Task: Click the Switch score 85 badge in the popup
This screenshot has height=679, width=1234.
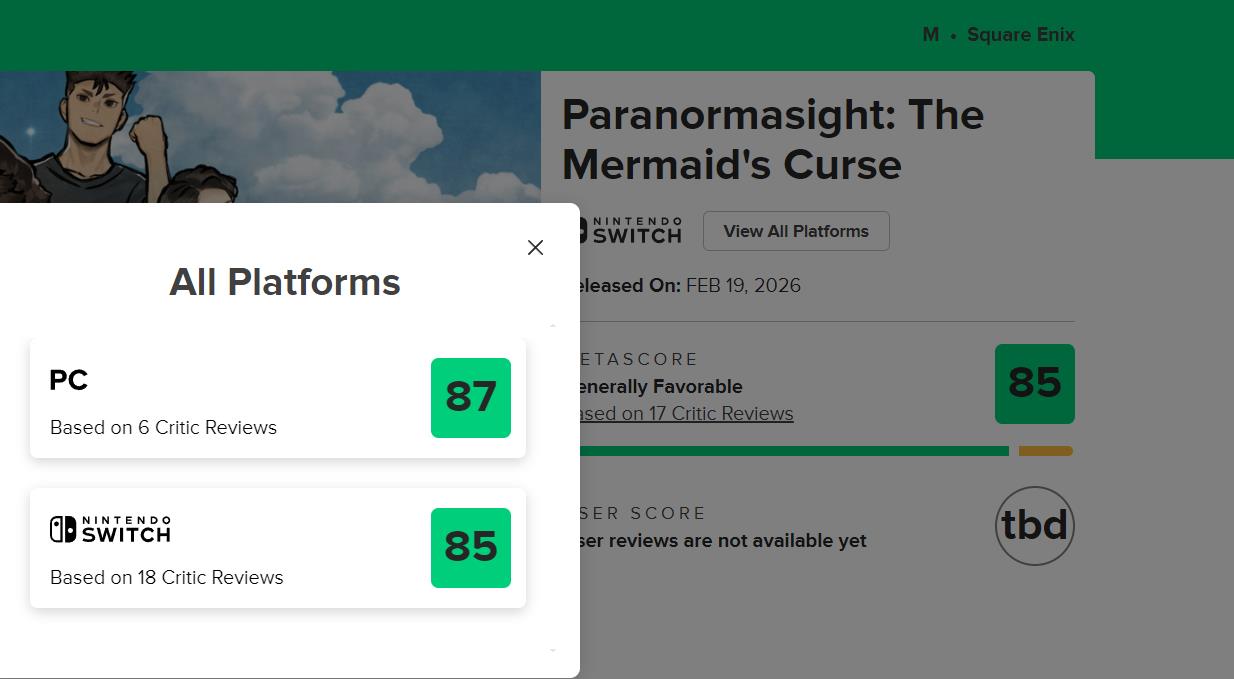Action: (x=470, y=547)
